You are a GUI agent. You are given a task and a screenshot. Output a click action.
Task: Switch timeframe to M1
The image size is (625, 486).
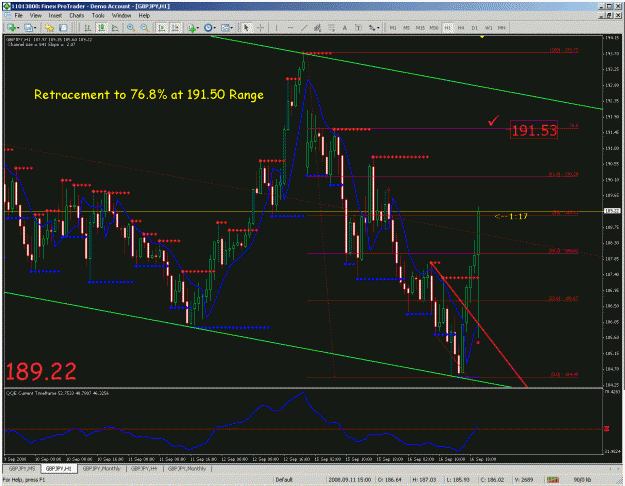pos(393,28)
